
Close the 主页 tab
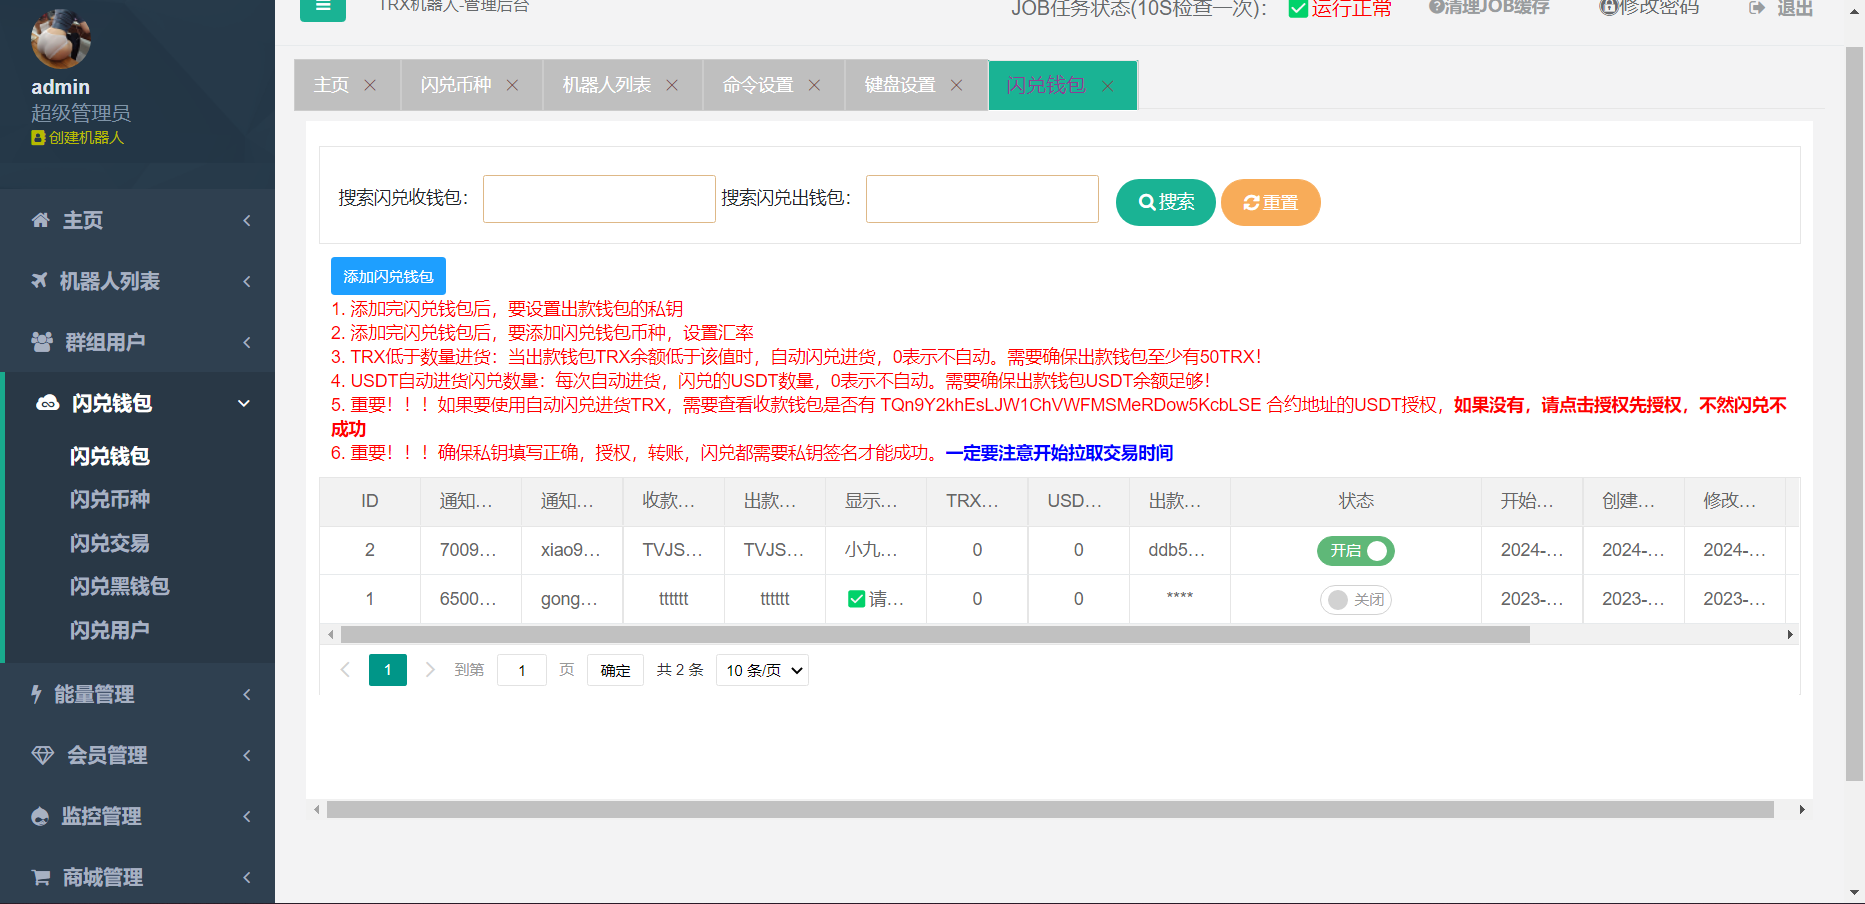tap(370, 85)
